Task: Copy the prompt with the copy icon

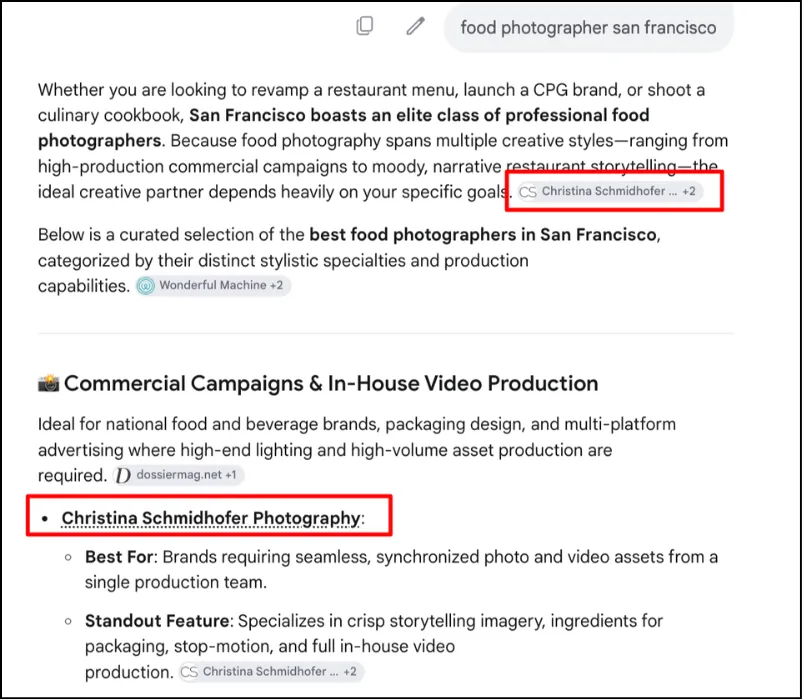Action: click(x=365, y=26)
